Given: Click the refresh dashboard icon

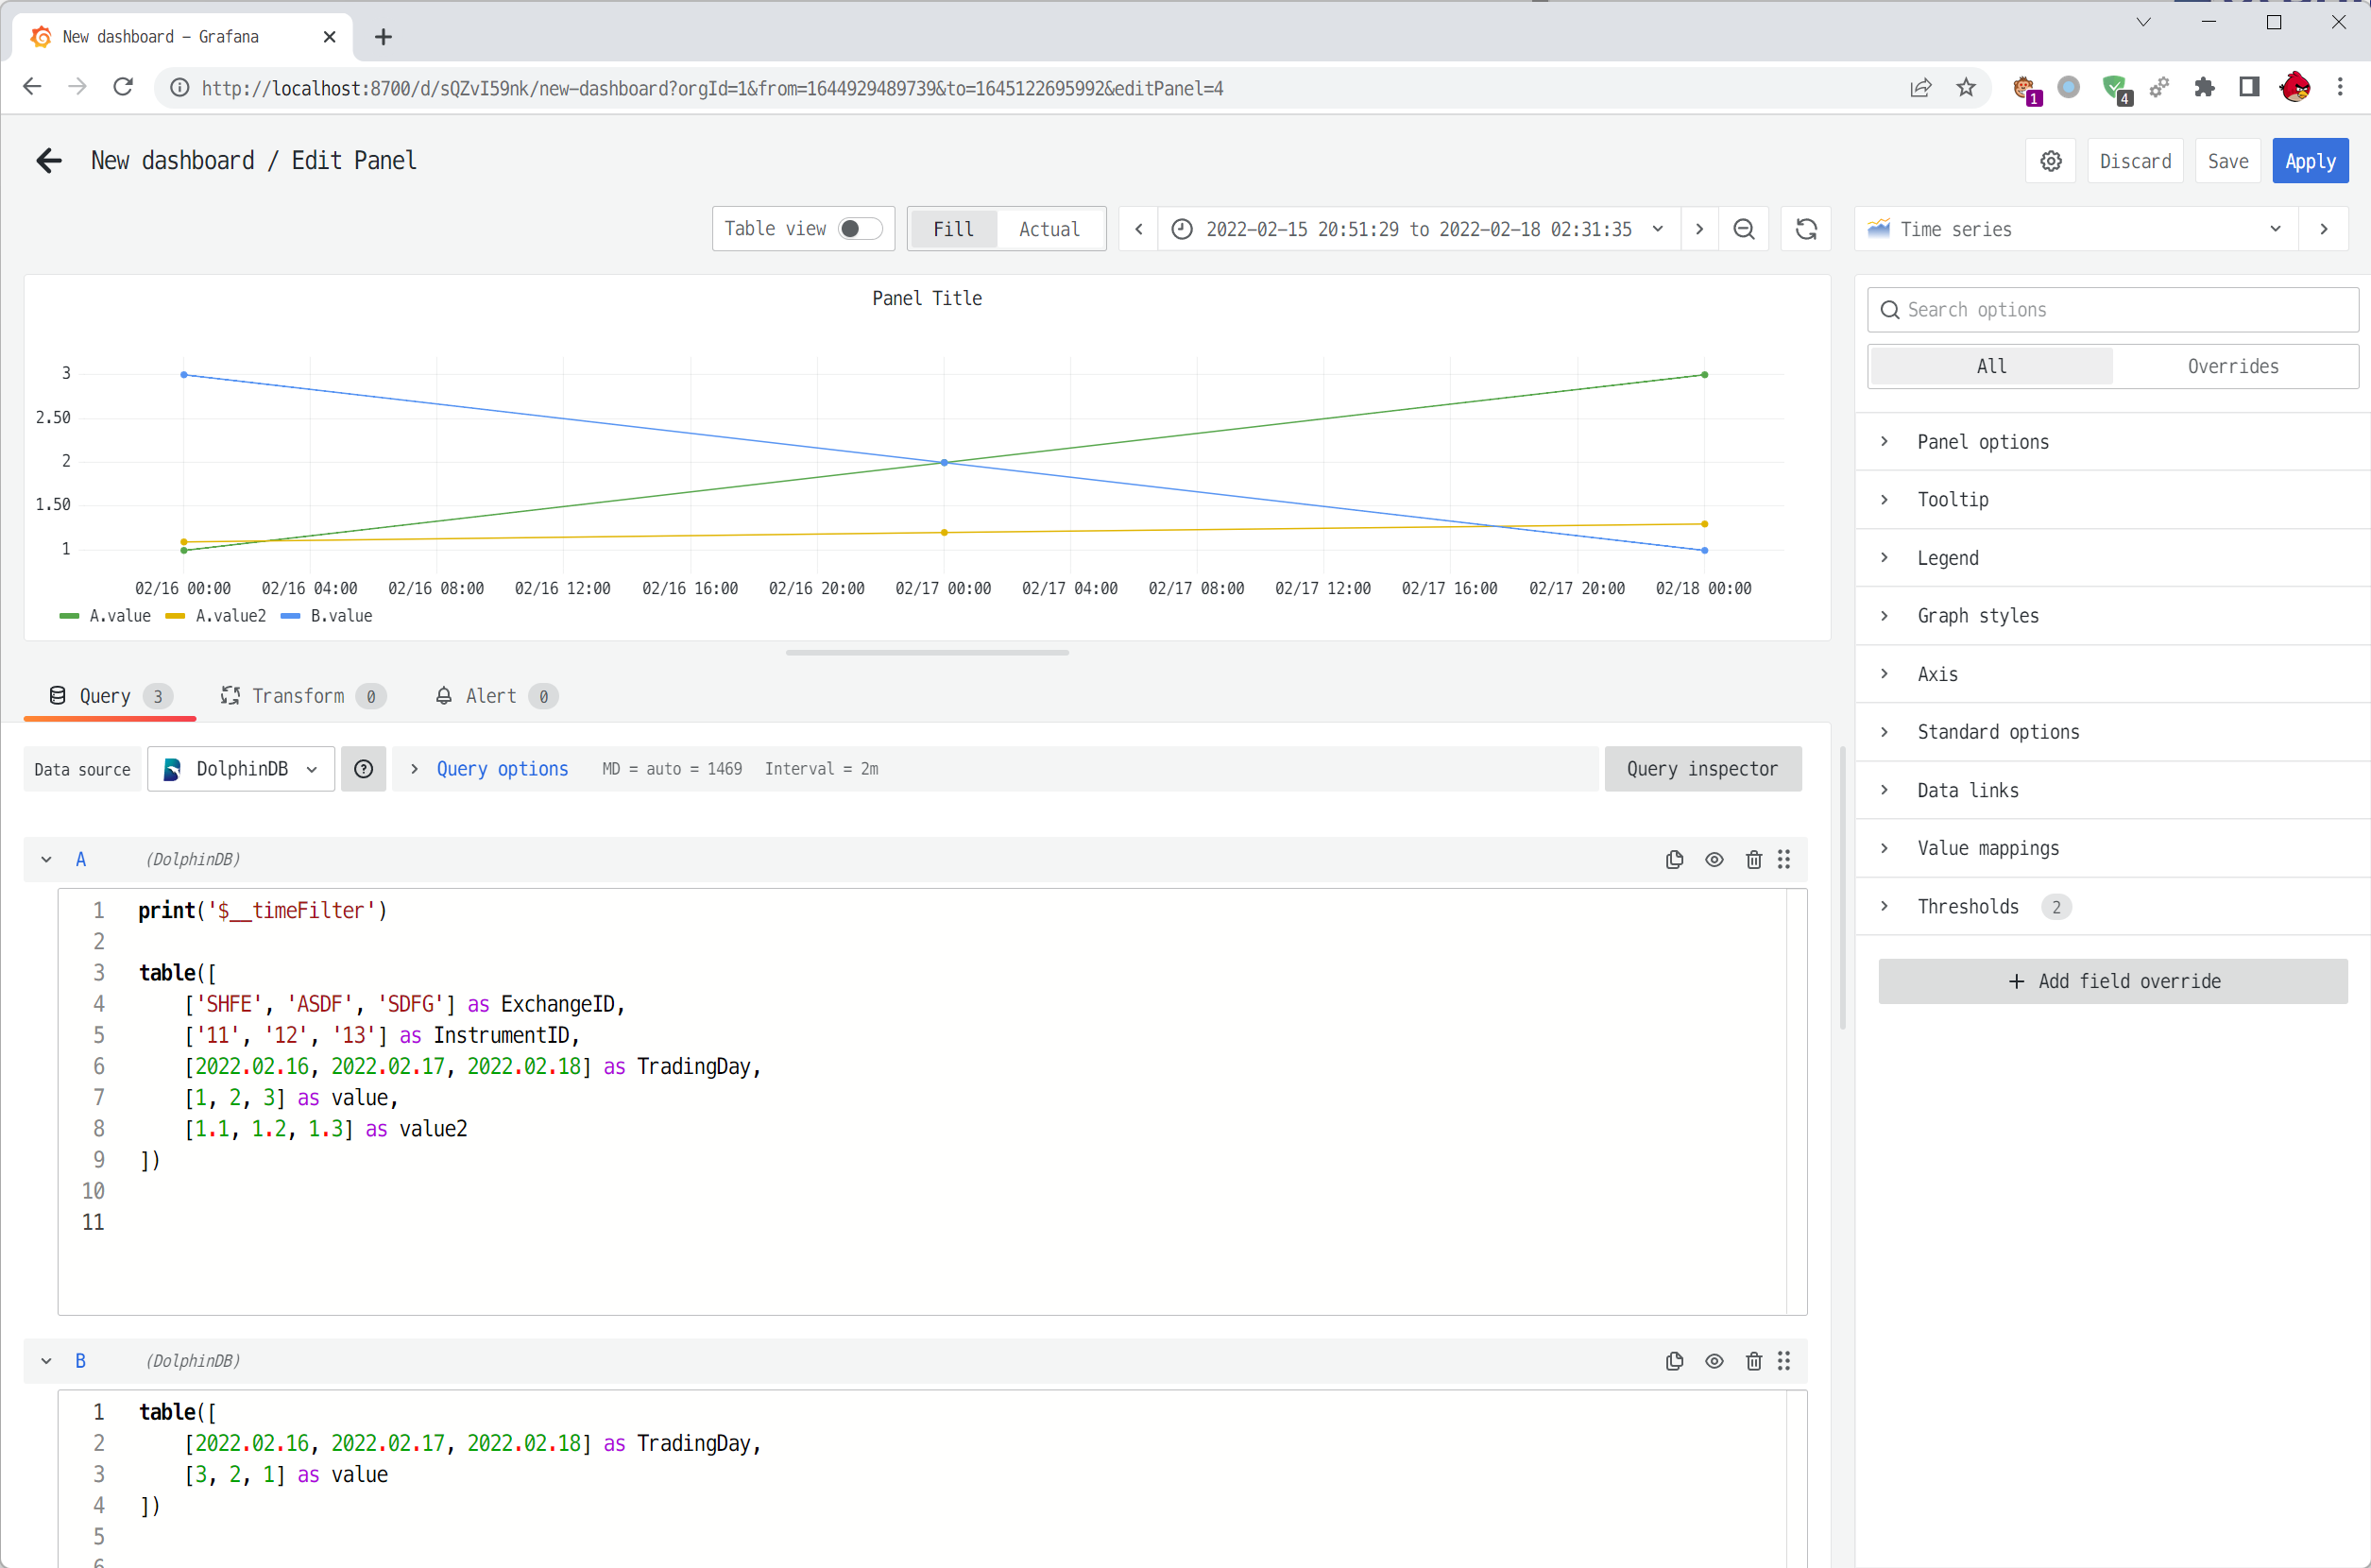Looking at the screenshot, I should coord(1805,228).
